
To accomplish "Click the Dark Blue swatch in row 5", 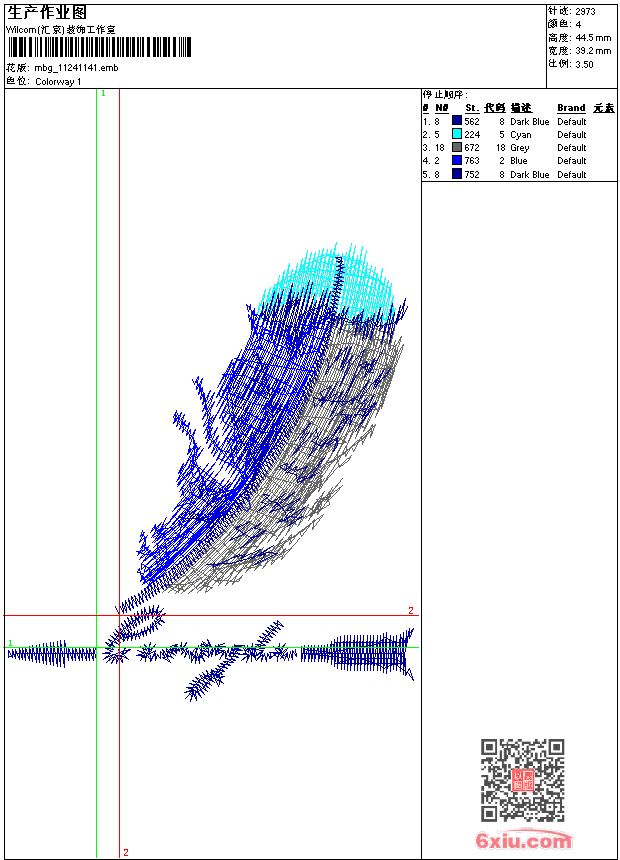I will point(457,174).
